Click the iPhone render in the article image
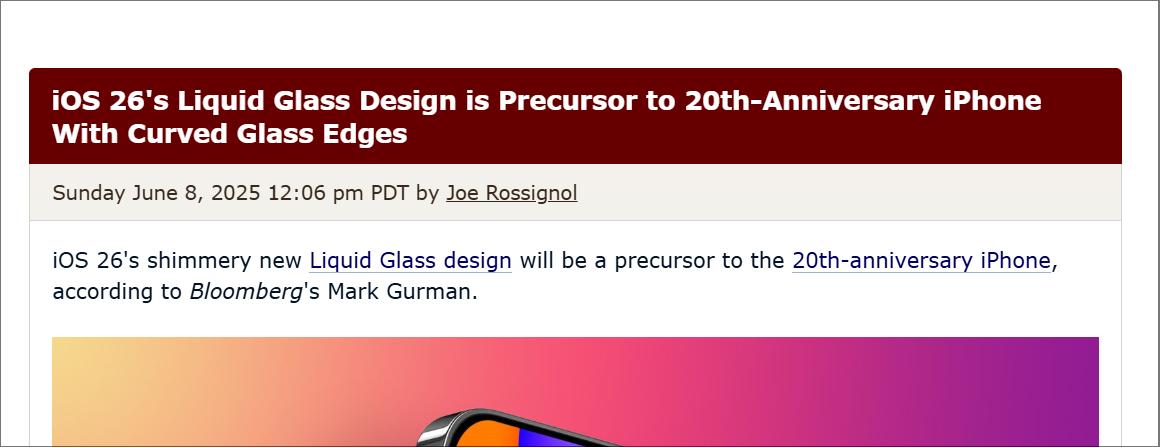The width and height of the screenshot is (1160, 447). click(x=518, y=429)
